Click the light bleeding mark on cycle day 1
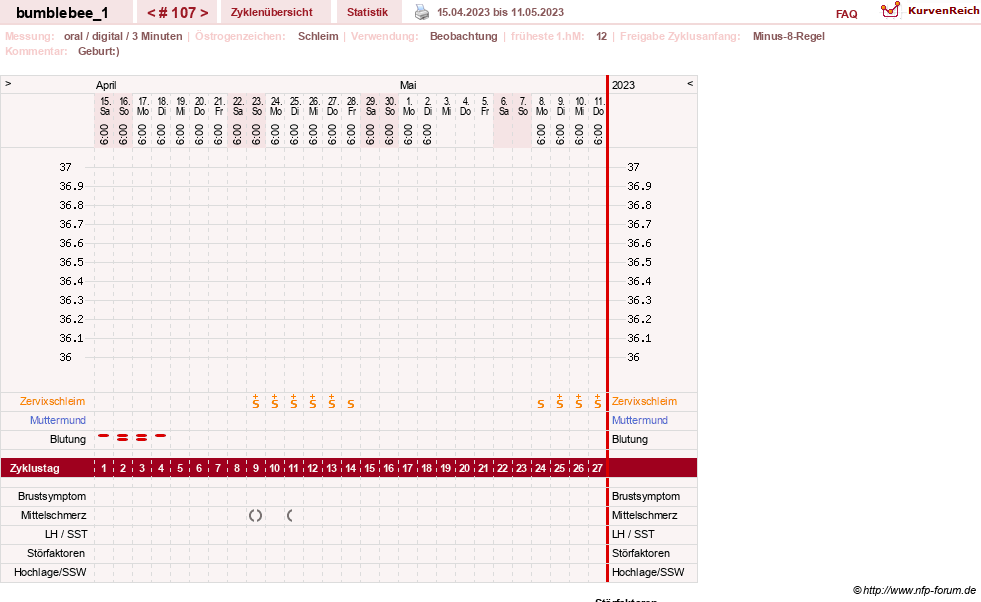This screenshot has height=602, width=981. point(104,436)
